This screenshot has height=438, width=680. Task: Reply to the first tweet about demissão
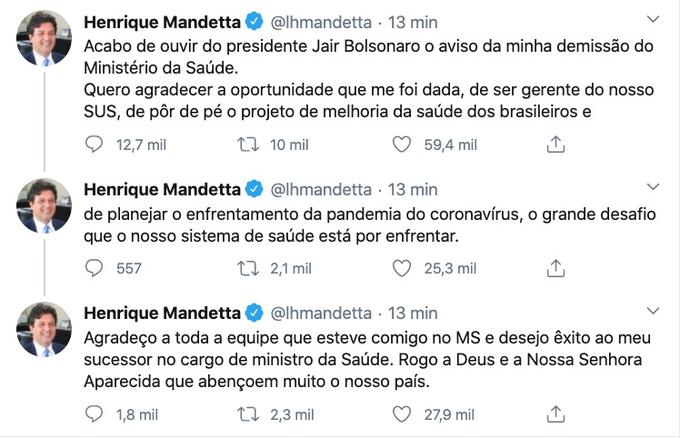tap(94, 145)
